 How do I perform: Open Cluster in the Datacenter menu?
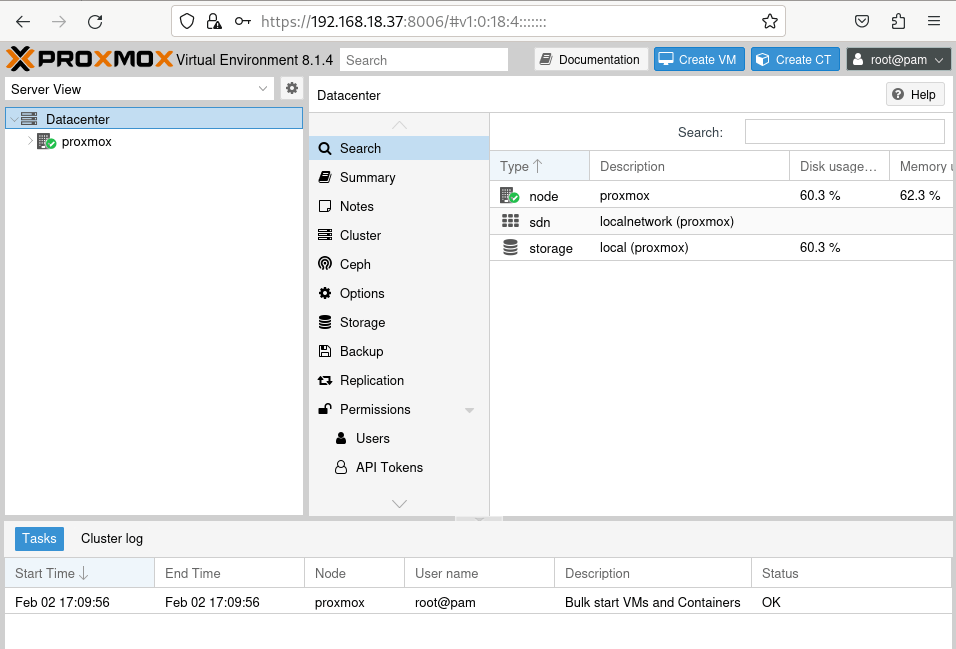click(x=399, y=235)
